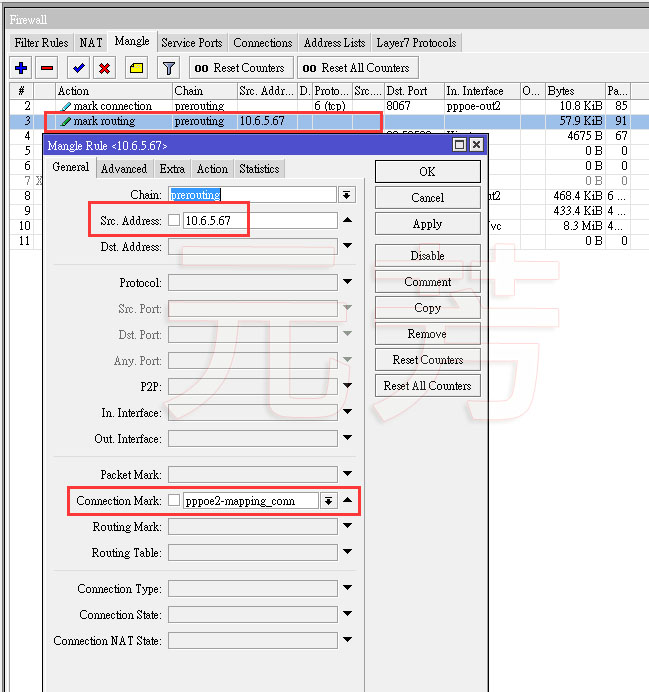Collapse the Src. Address field

(348, 220)
